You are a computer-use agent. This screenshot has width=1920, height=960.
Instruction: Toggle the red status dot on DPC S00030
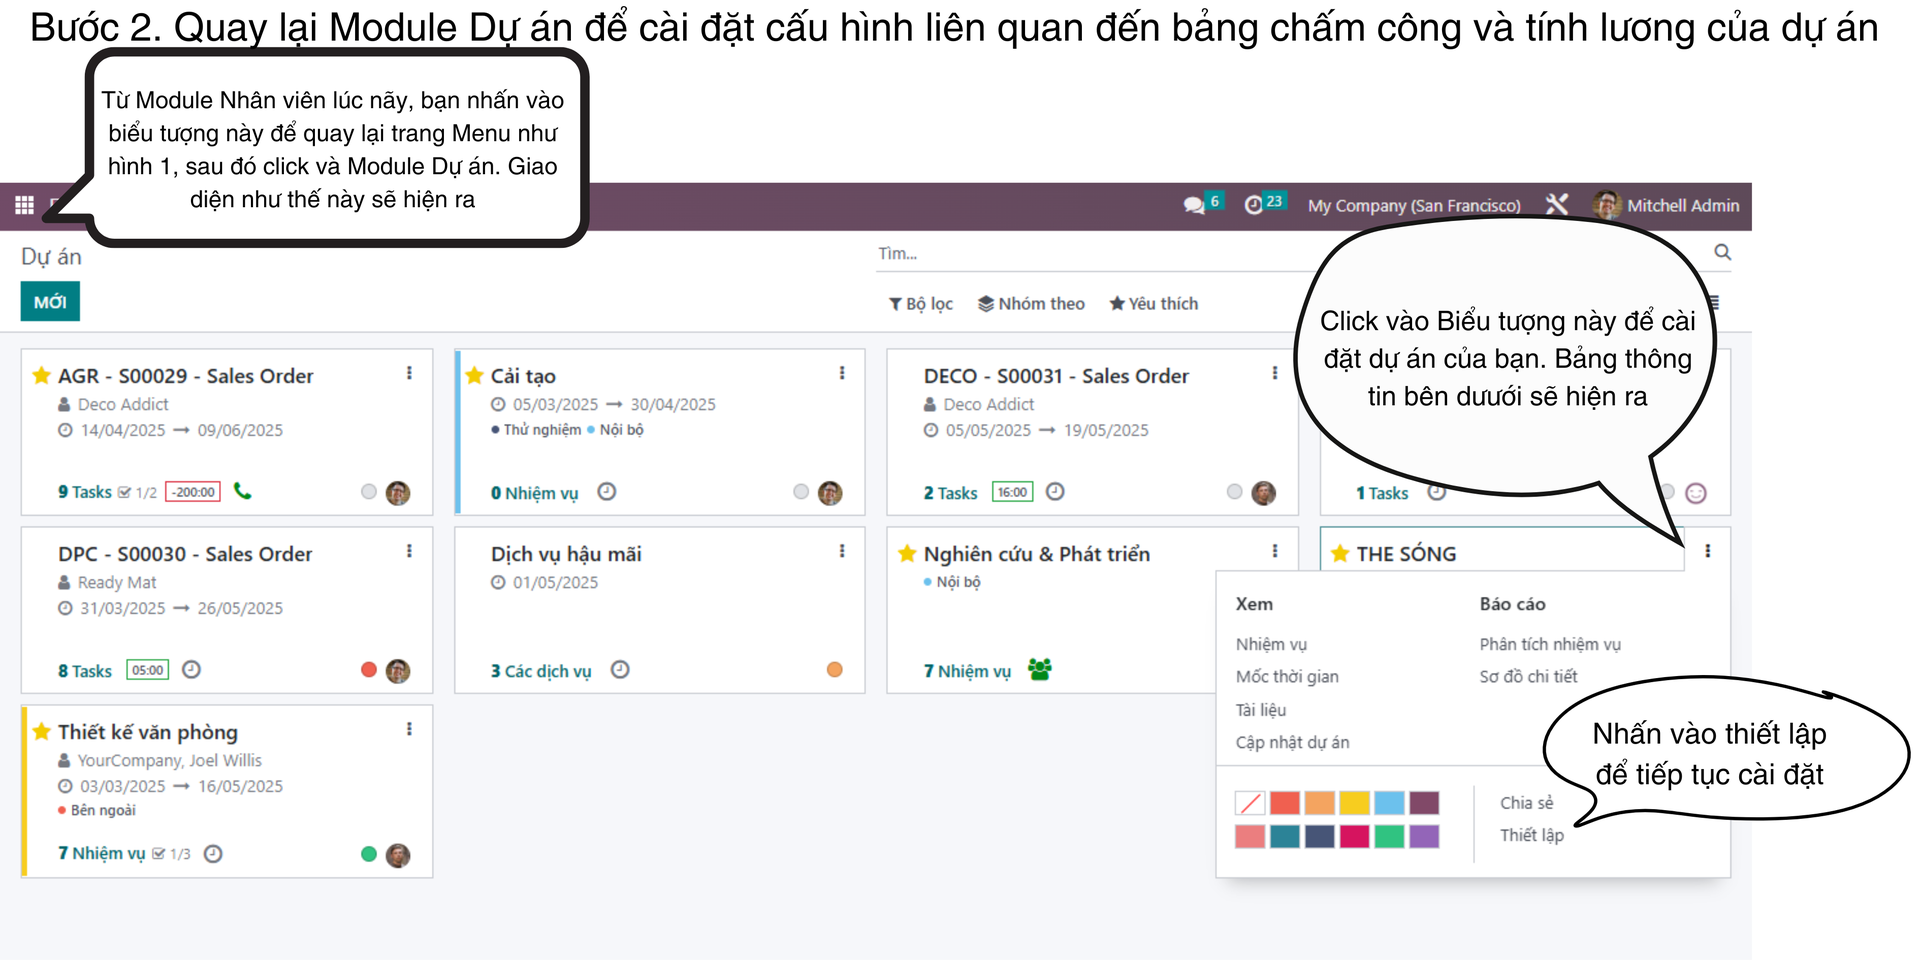pyautogui.click(x=369, y=670)
